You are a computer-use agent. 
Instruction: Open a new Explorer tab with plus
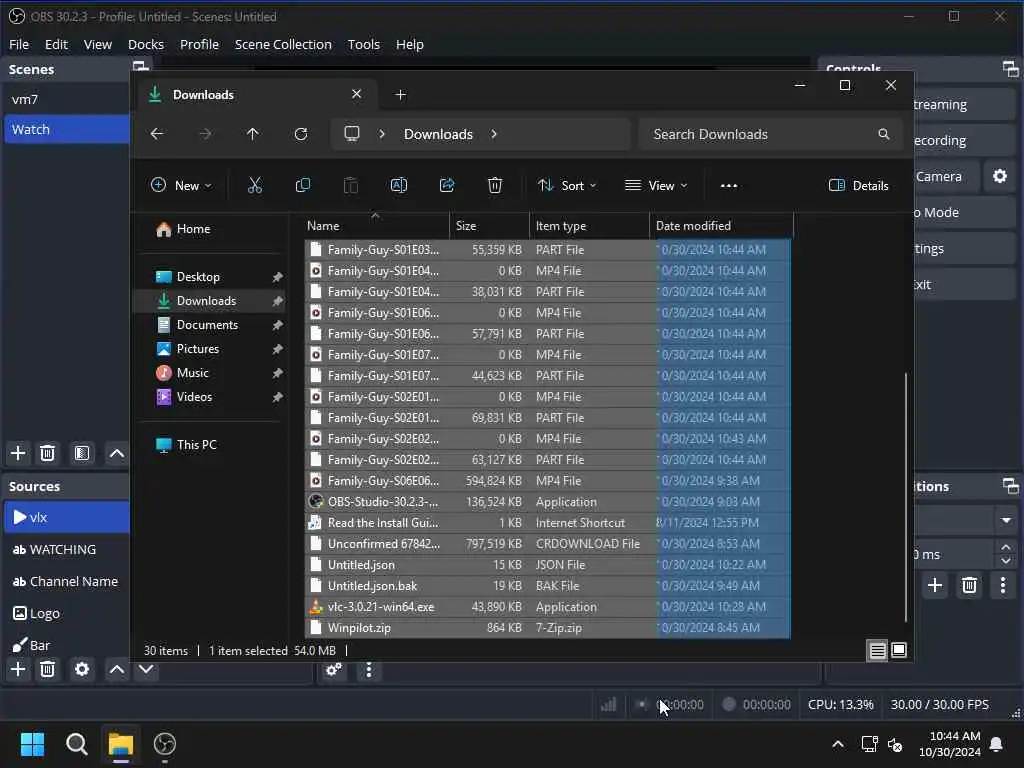[x=401, y=95]
